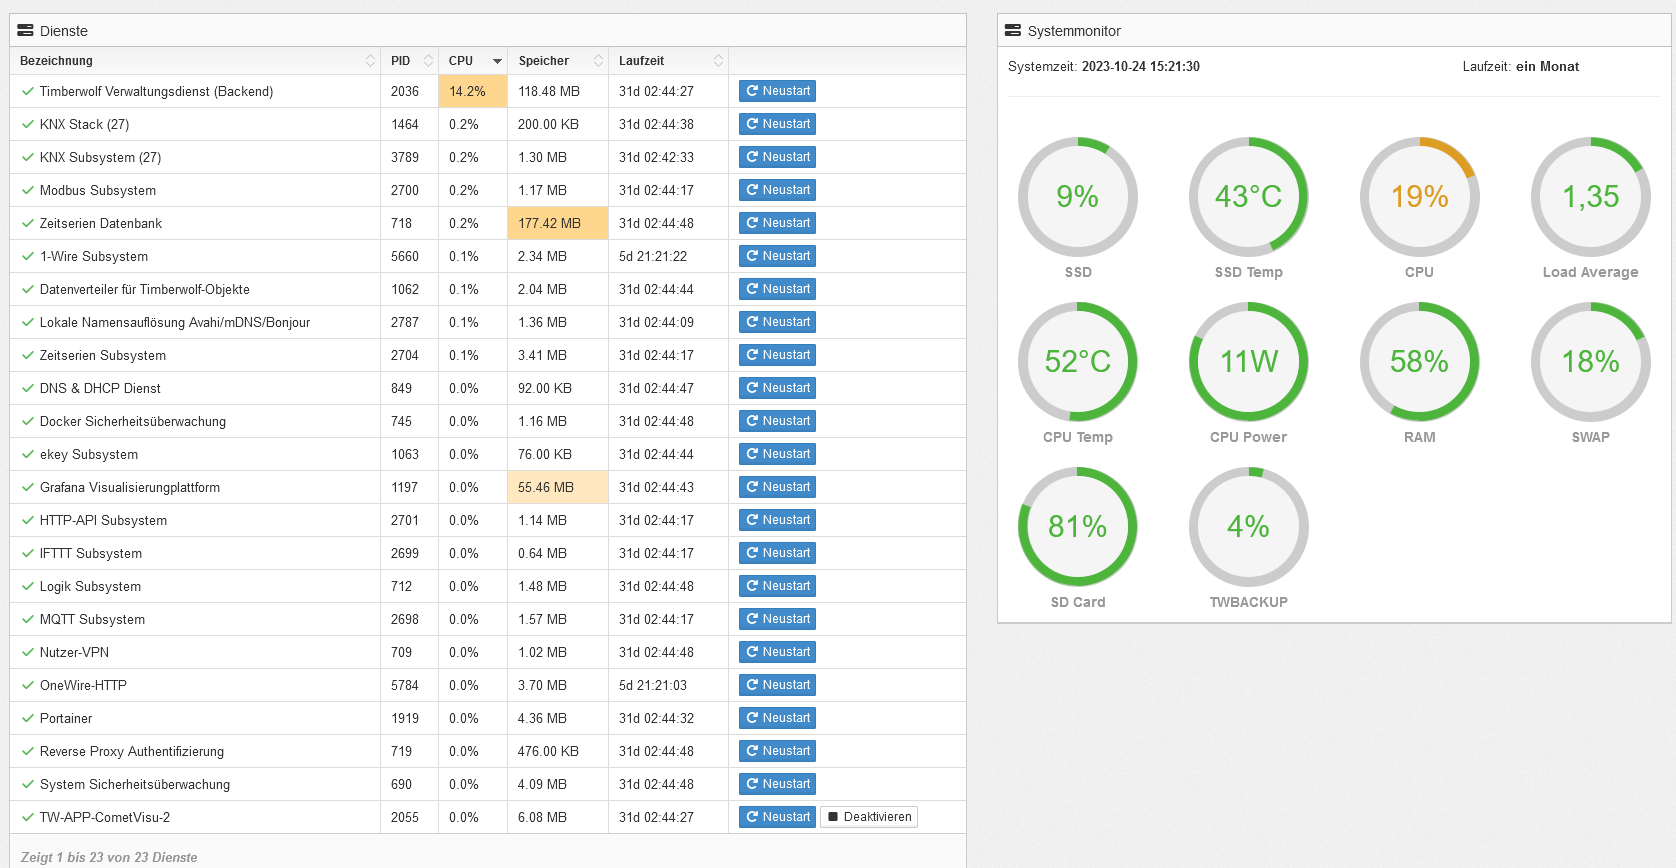Screen dimensions: 1676x868
Task: Click TWBACKUP gauge showing 4%
Action: [1249, 527]
